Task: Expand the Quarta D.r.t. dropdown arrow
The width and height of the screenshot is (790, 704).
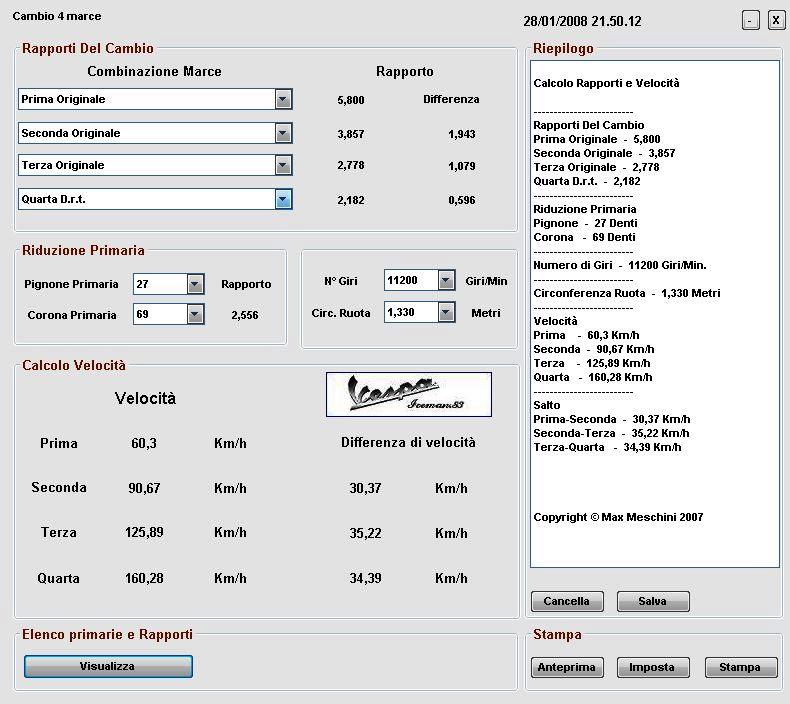Action: 283,200
